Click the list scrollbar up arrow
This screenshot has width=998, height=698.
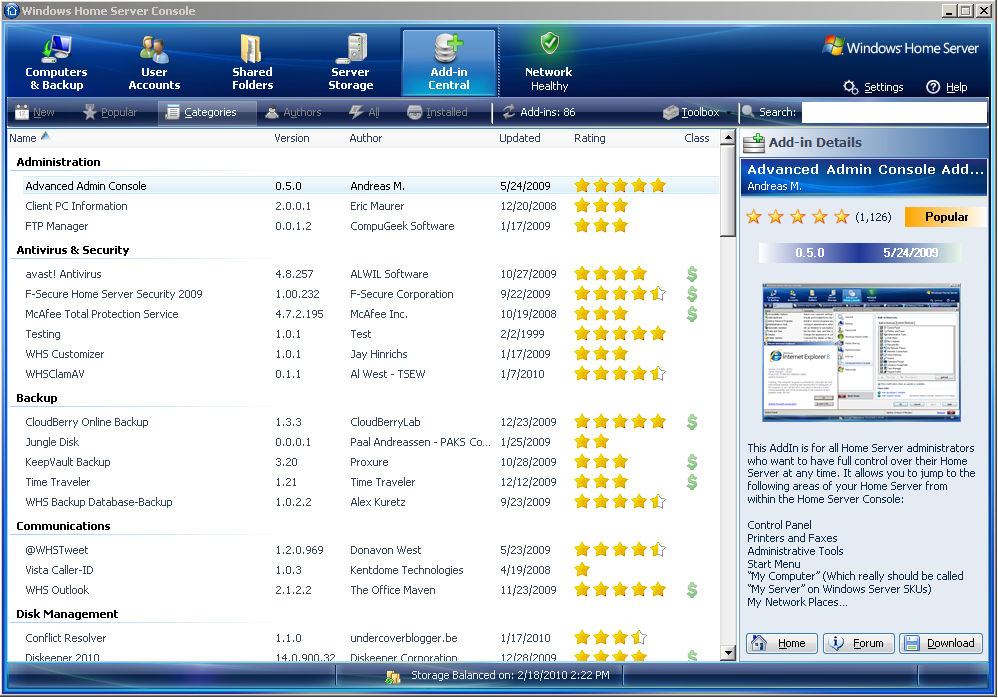728,137
